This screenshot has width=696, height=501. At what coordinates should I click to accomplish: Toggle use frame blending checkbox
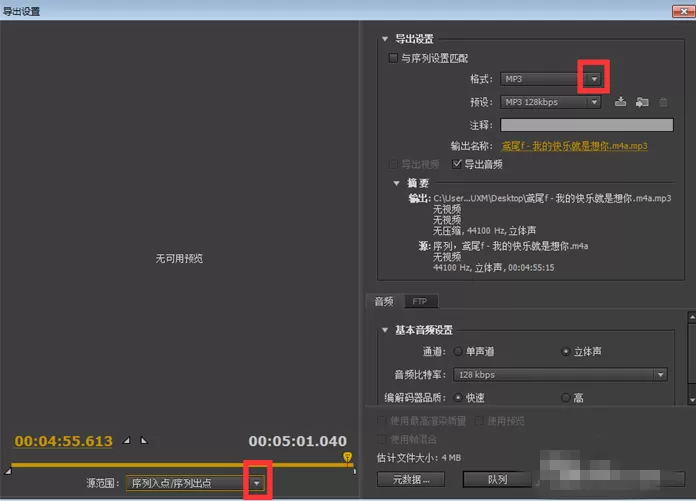(x=381, y=439)
